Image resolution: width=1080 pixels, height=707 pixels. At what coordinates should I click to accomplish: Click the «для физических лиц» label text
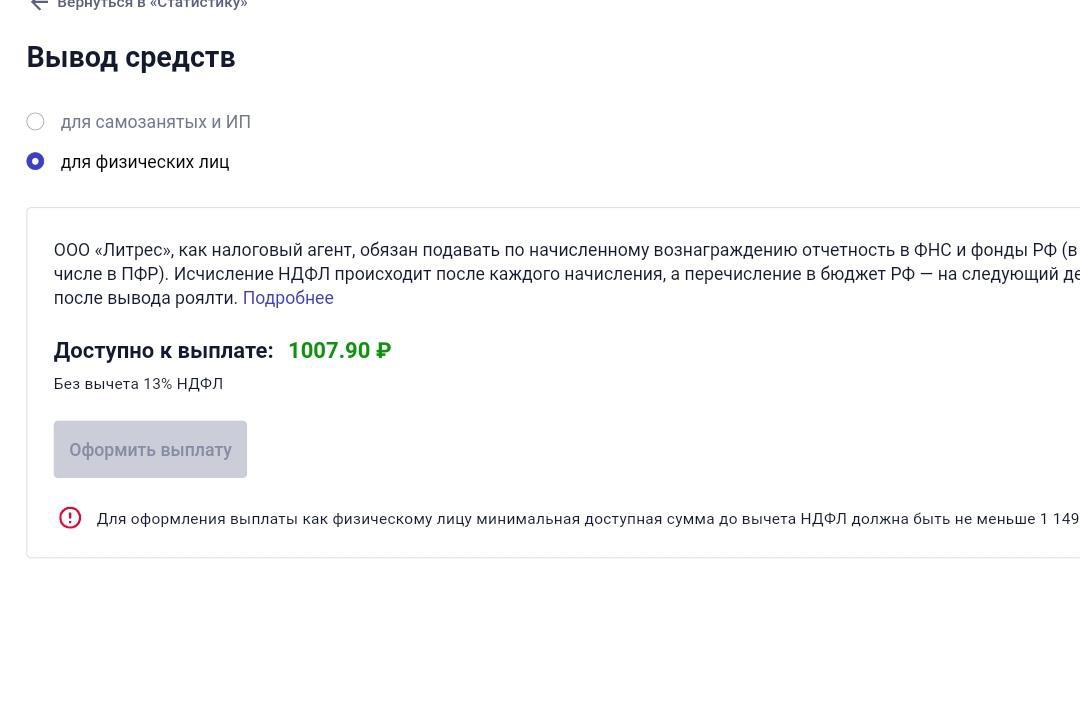click(145, 162)
